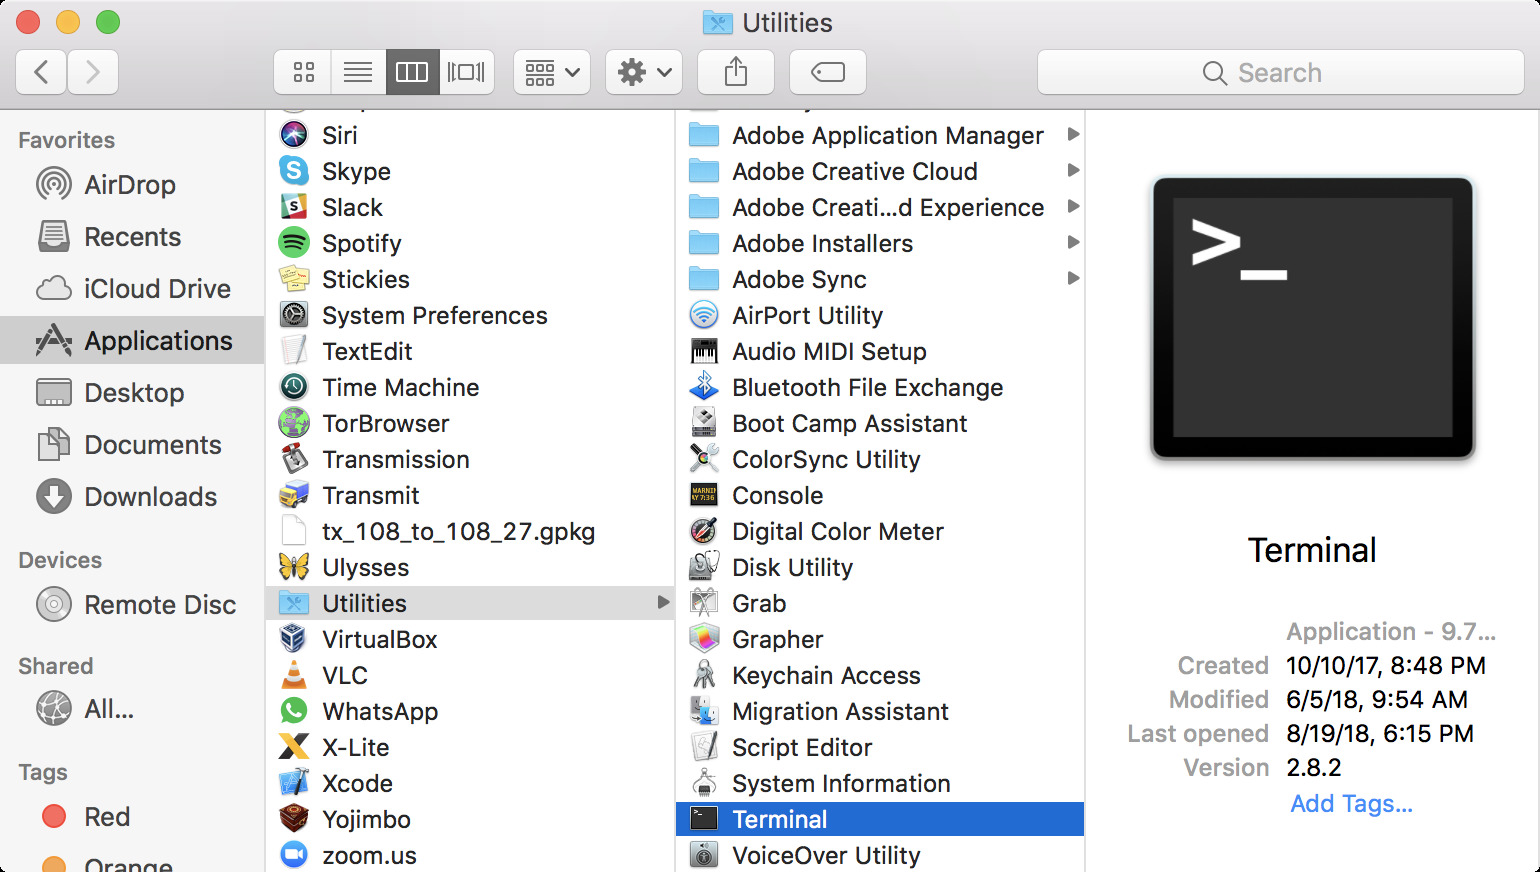This screenshot has height=872, width=1540.
Task: Click the Edit Tags toolbar button
Action: point(828,72)
